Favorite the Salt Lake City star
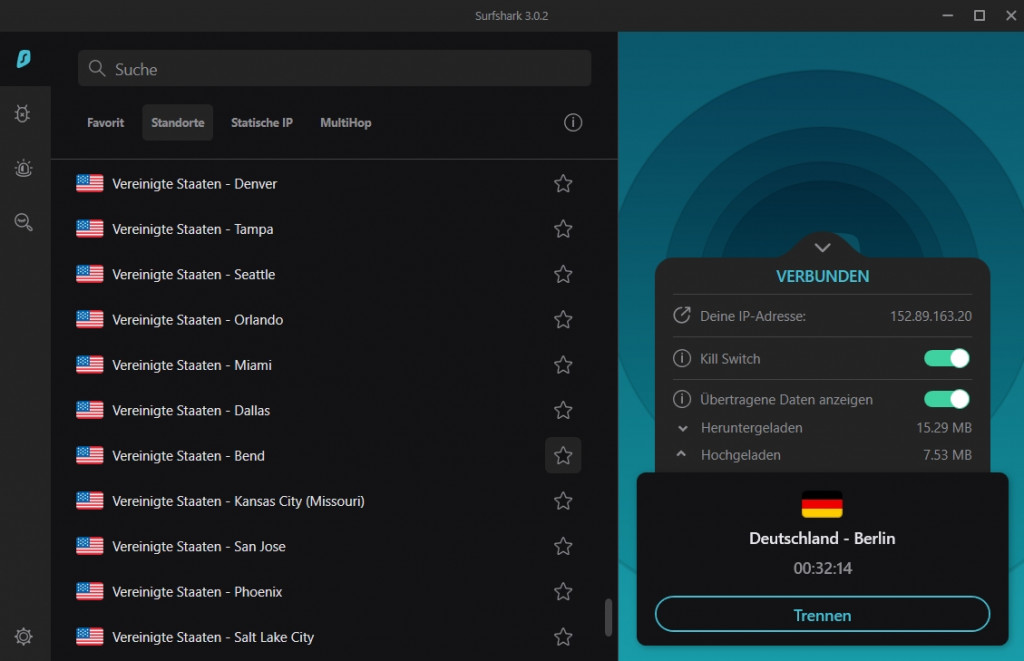 [x=563, y=637]
